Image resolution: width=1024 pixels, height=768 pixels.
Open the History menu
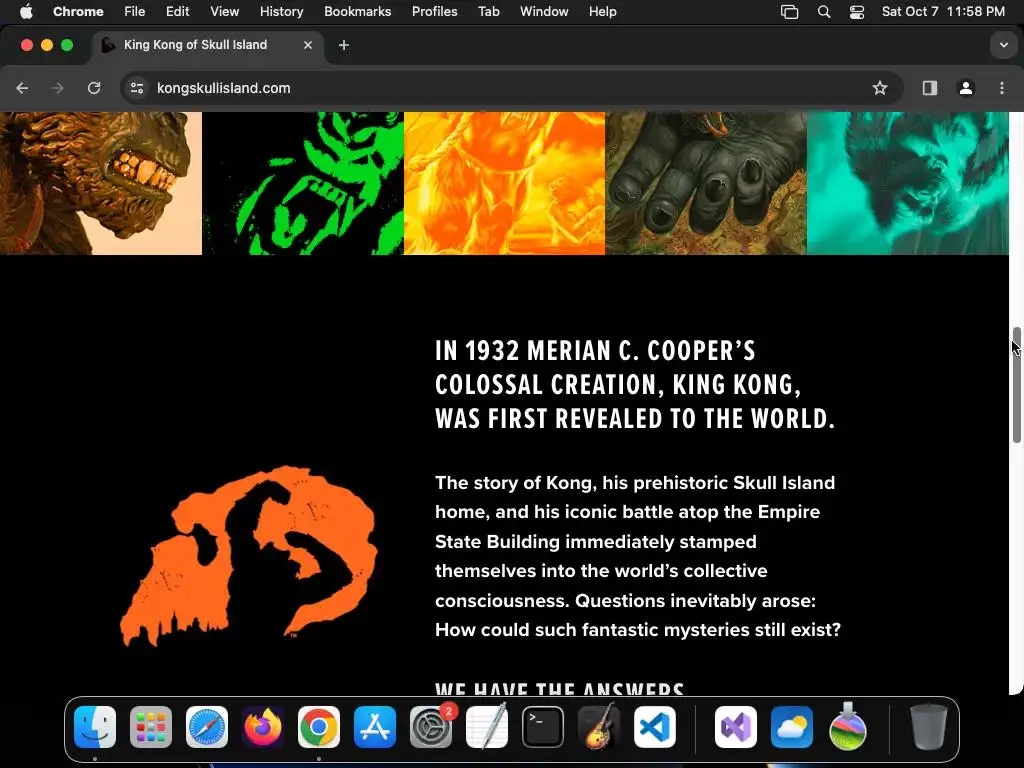(281, 12)
